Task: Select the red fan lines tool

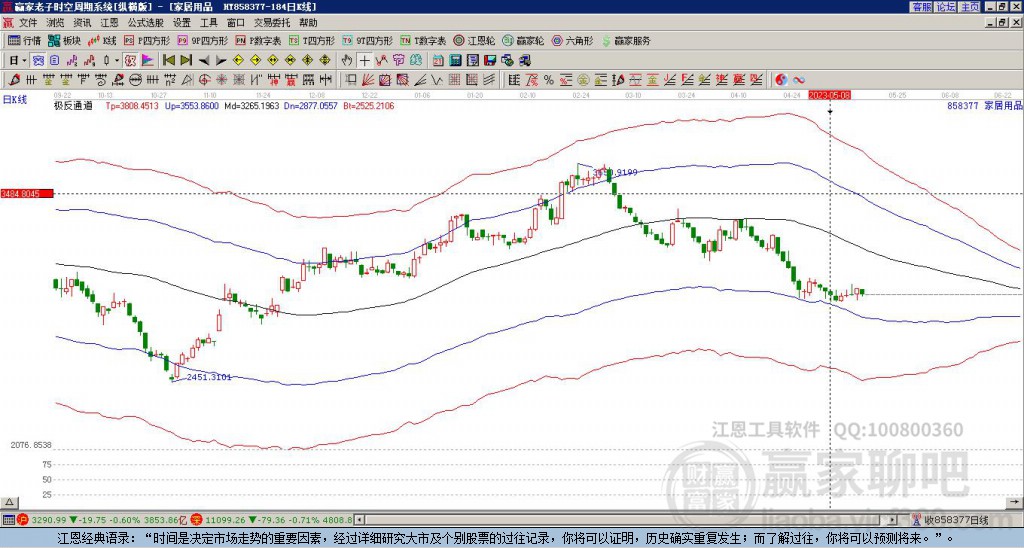Action: pyautogui.click(x=367, y=80)
